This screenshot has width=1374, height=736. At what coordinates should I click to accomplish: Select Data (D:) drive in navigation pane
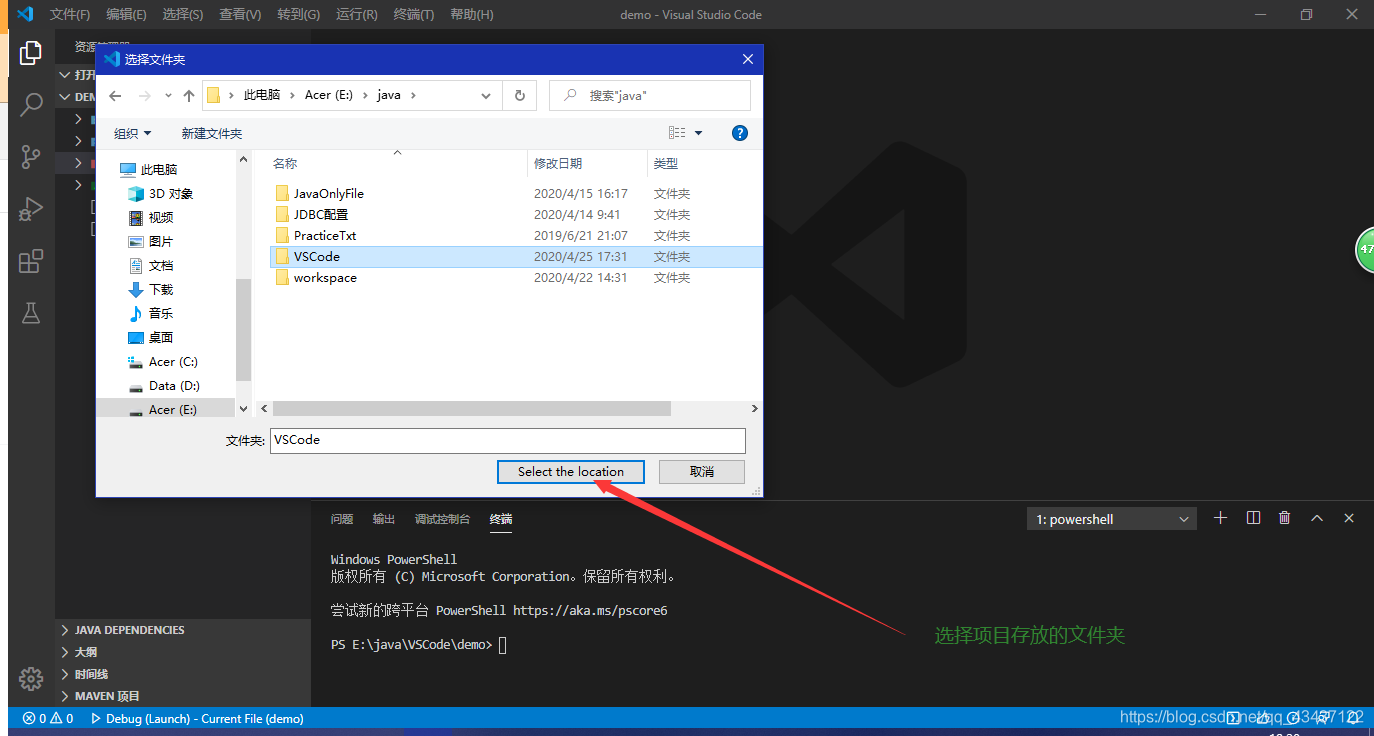tap(164, 385)
